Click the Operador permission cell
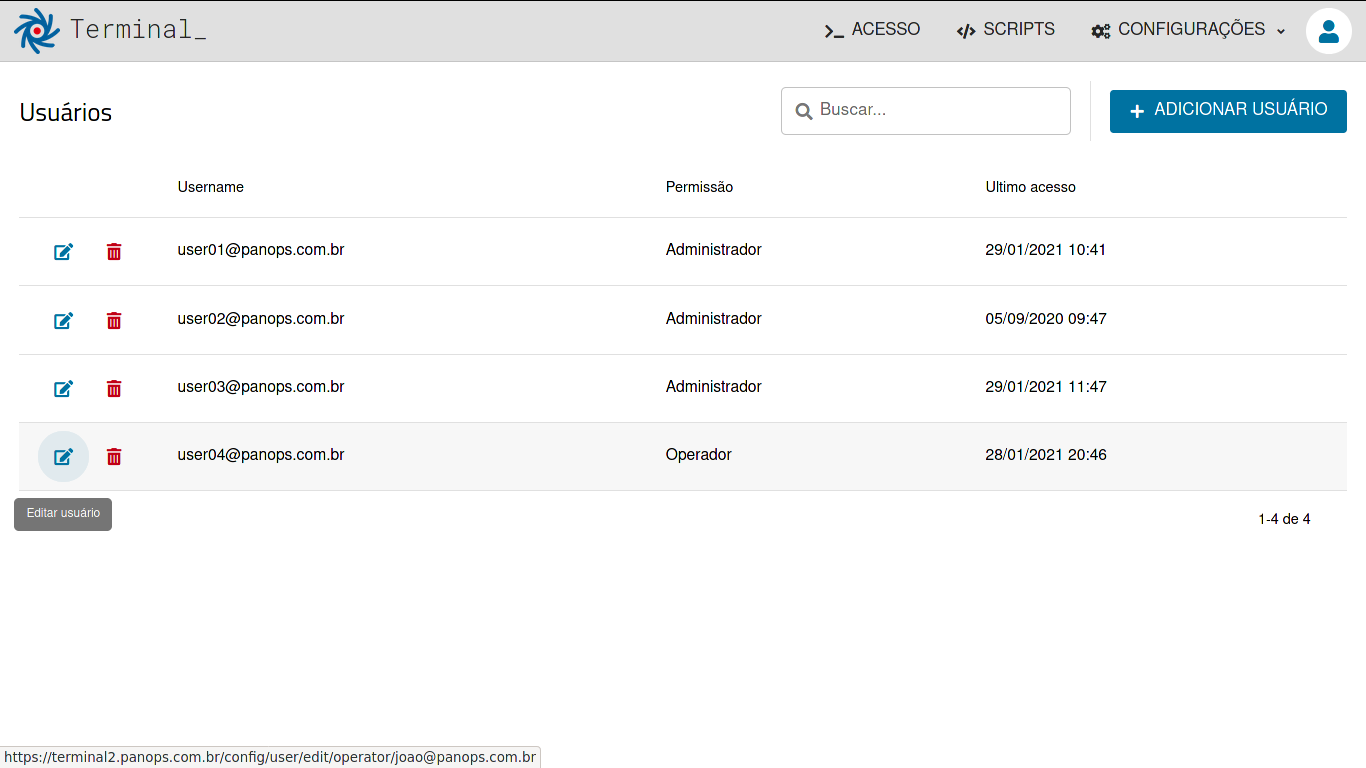The image size is (1366, 768). tap(699, 455)
